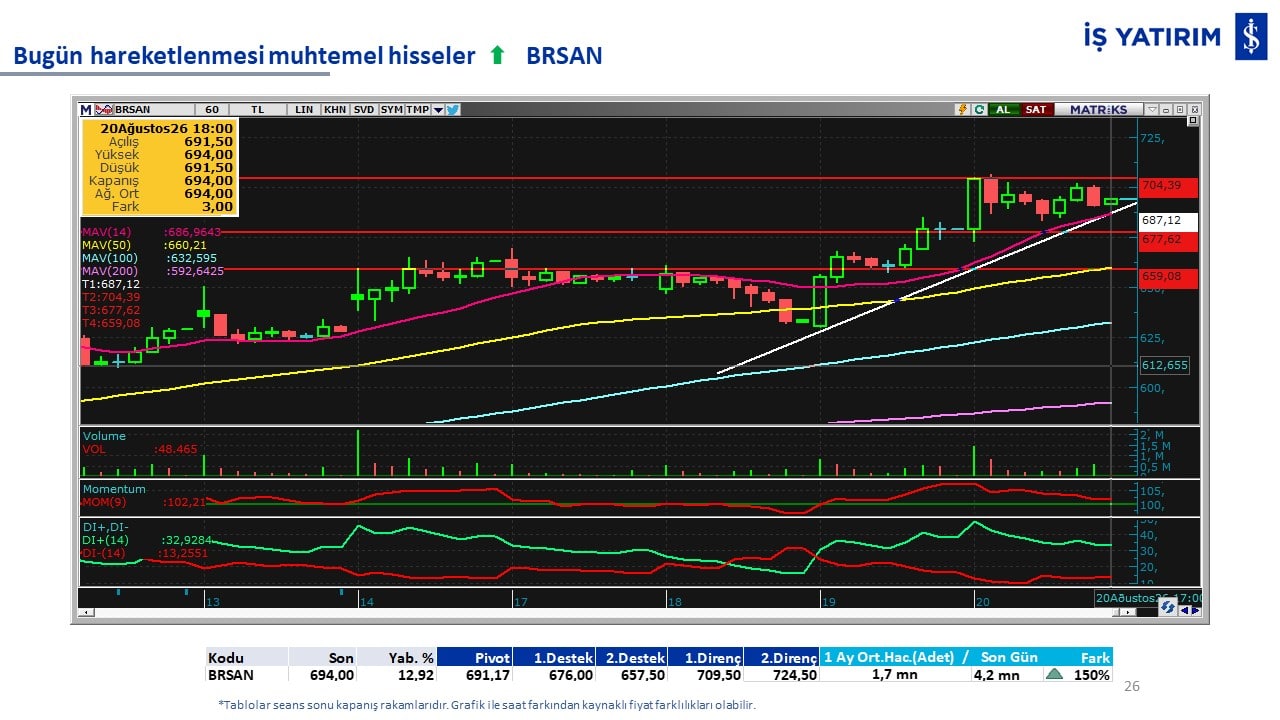This screenshot has width=1280, height=720.
Task: Click the date 14 axis marker
Action: 366,602
